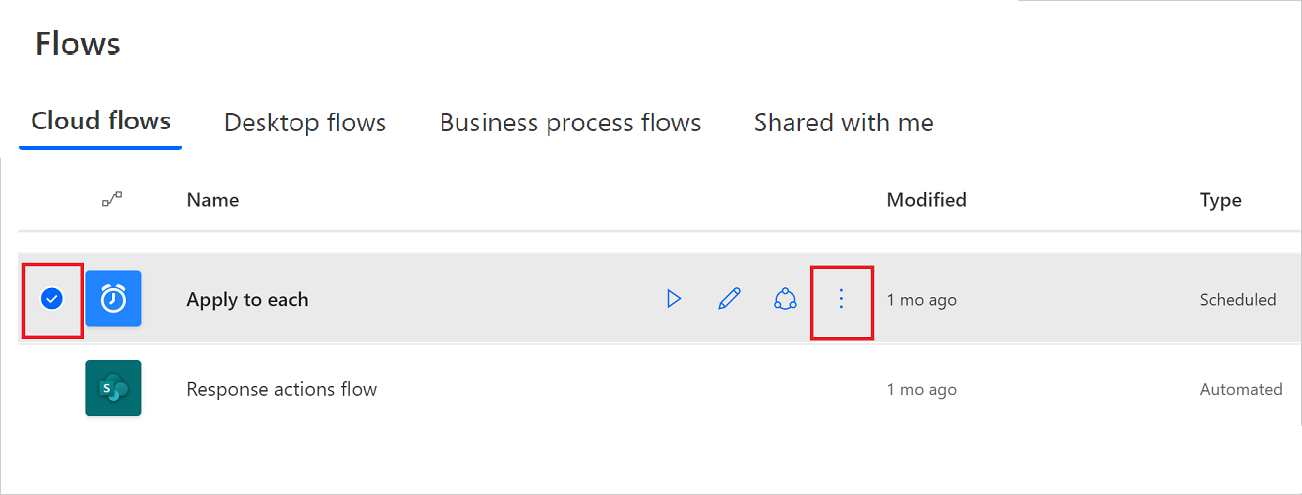Click the Flows page heading
This screenshot has width=1302, height=495.
[x=78, y=44]
